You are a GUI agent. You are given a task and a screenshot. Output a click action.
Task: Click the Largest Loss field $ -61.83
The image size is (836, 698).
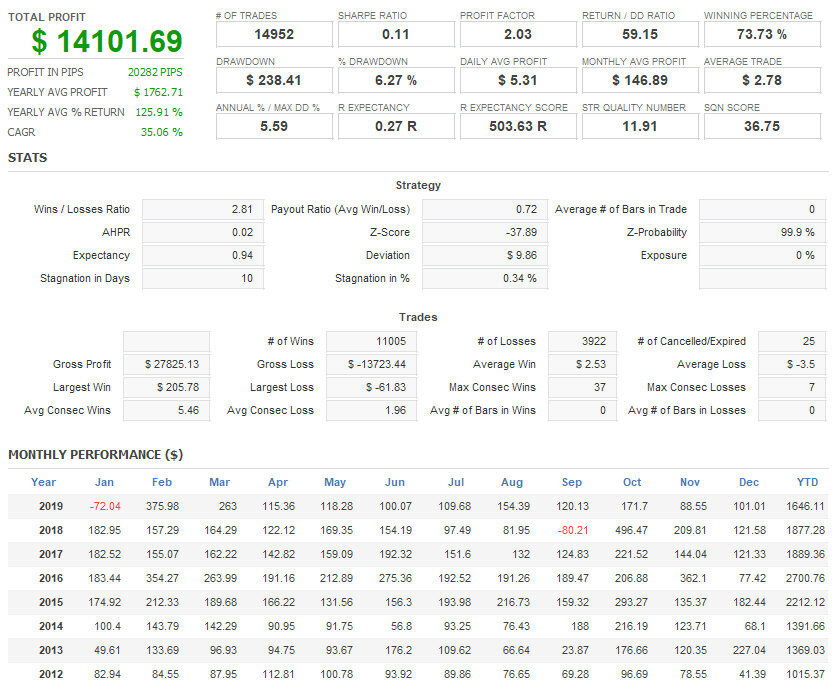pos(372,387)
